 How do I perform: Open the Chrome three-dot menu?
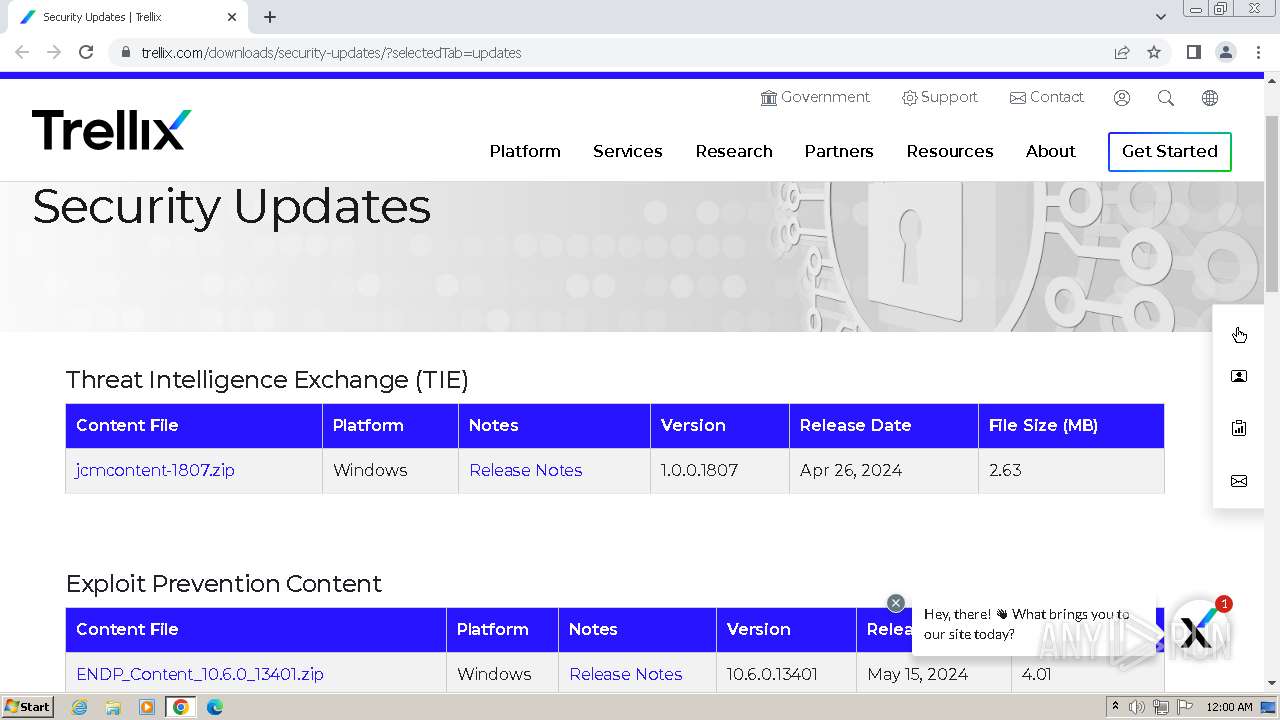pos(1257,52)
